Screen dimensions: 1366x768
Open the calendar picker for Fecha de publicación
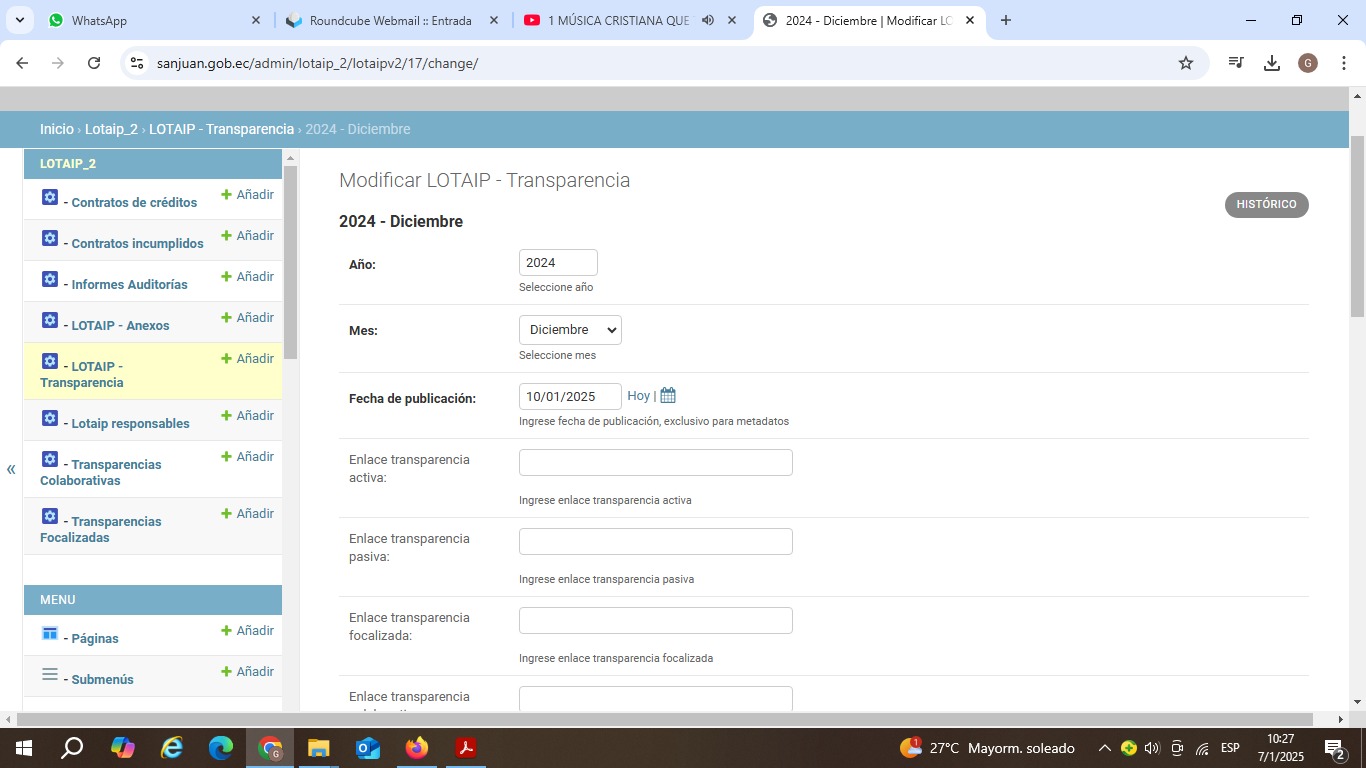coord(668,396)
